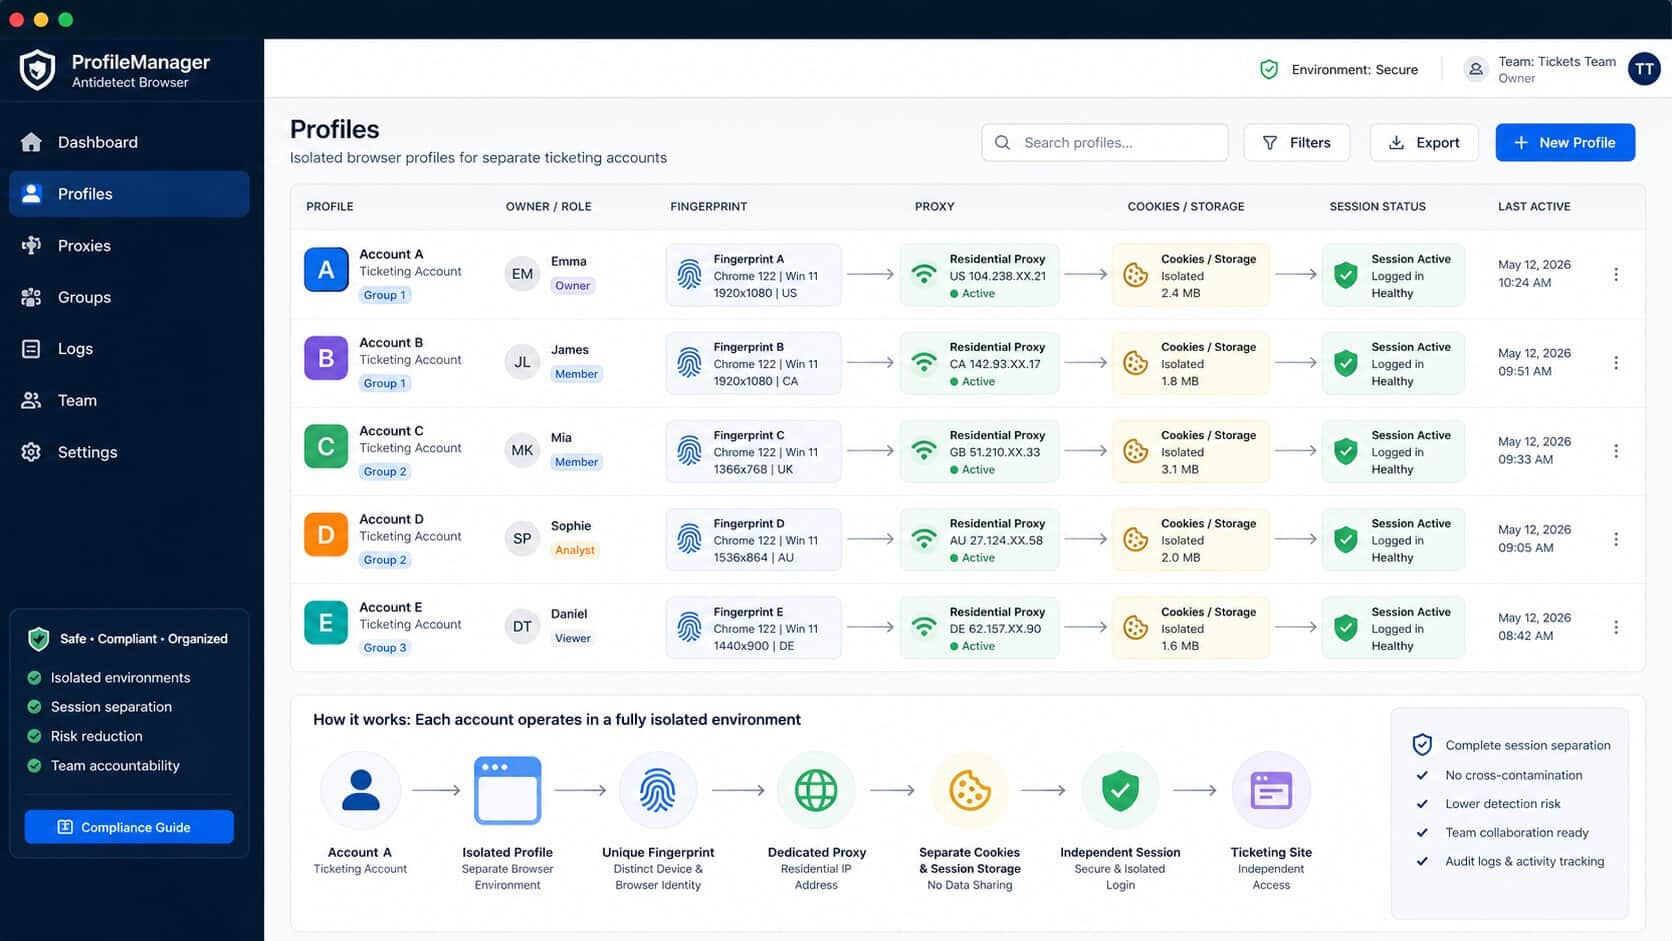Click the Ticketing Site icon in diagram

pyautogui.click(x=1271, y=791)
